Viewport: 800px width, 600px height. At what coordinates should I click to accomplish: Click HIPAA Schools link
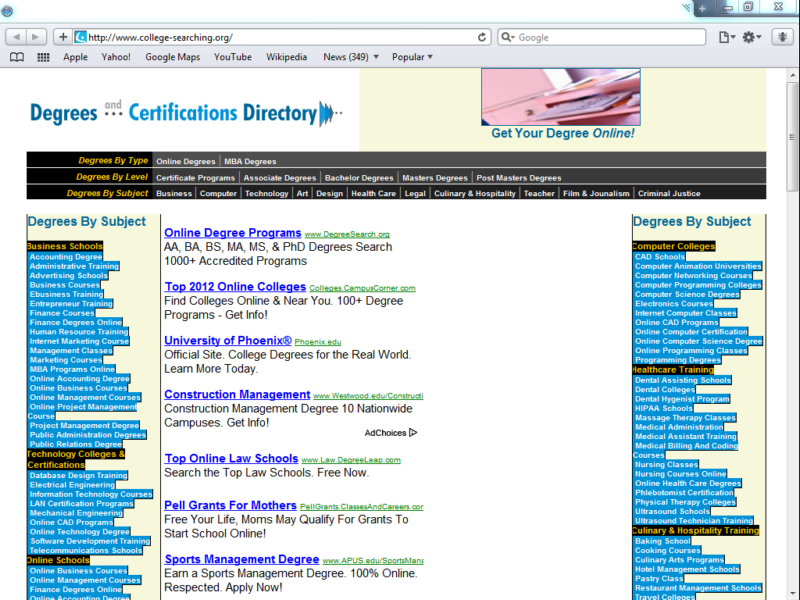pyautogui.click(x=664, y=408)
